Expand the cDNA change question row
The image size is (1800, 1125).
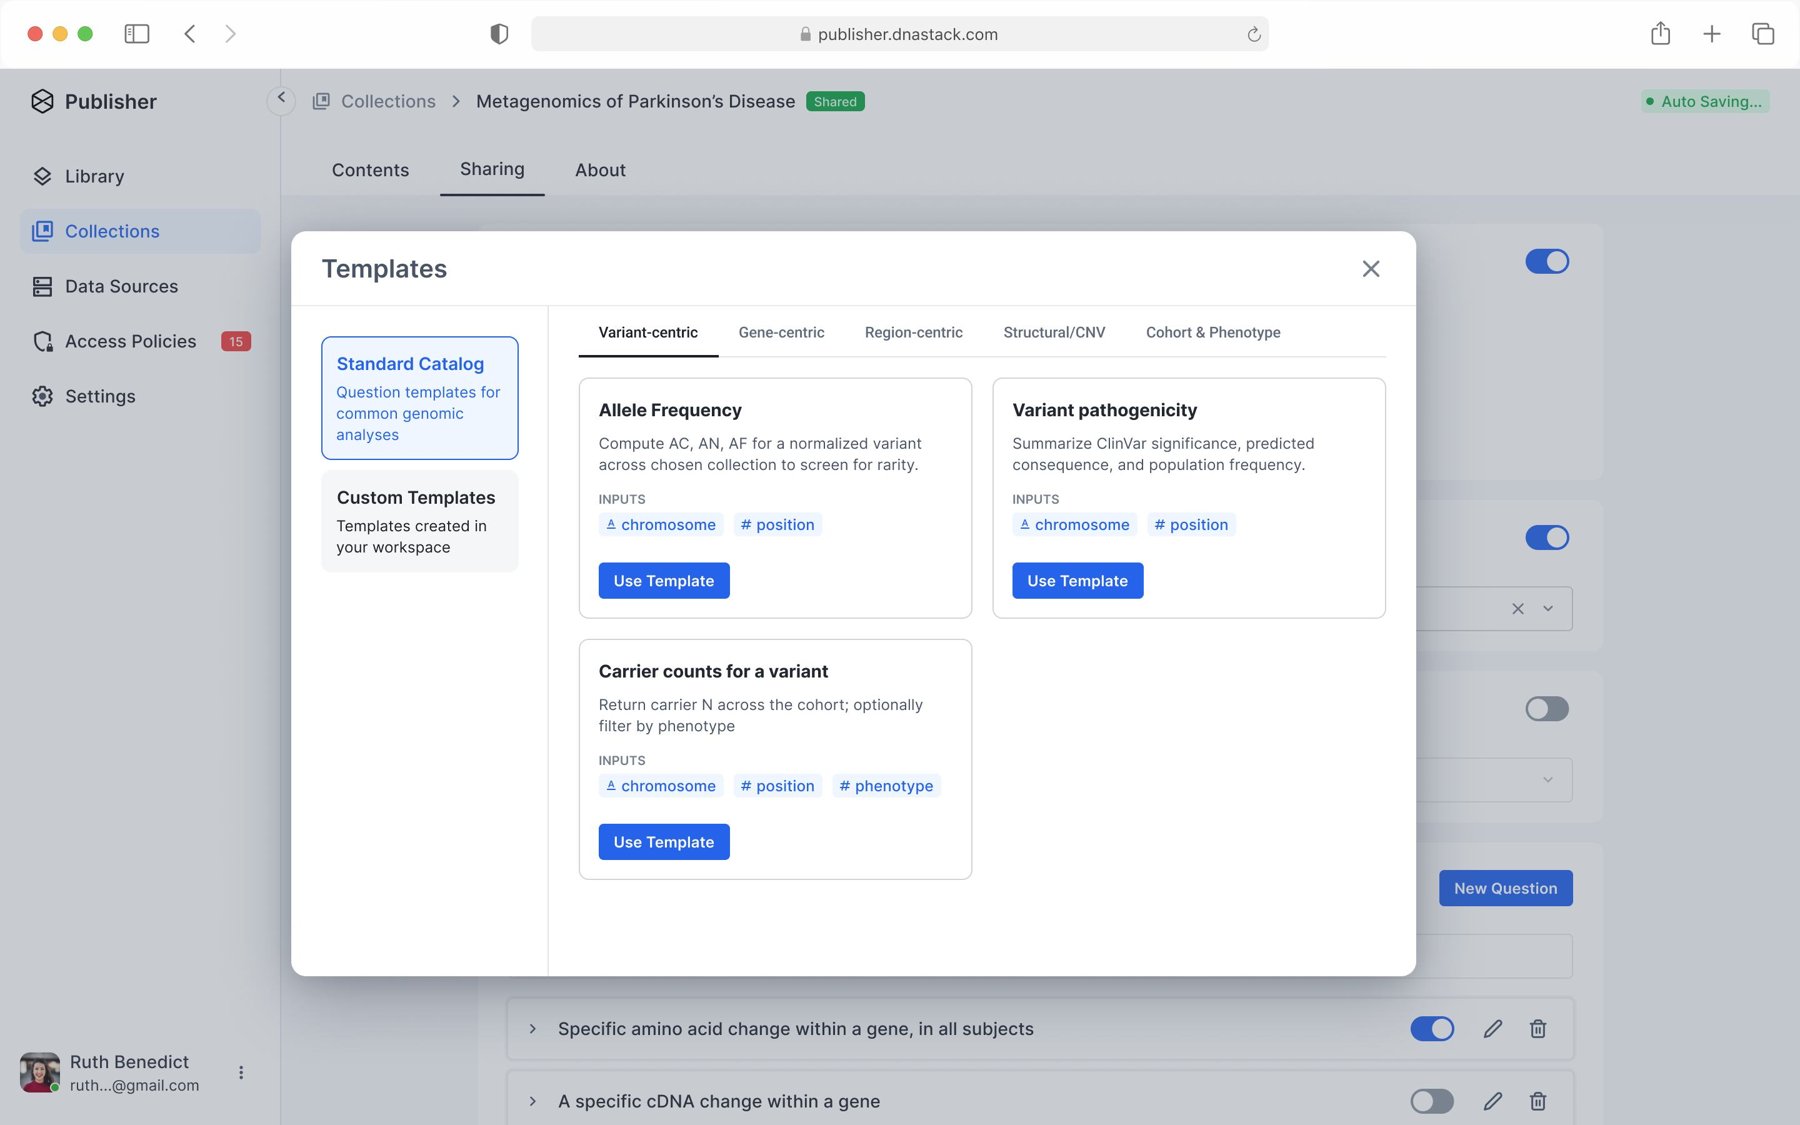[x=533, y=1101]
